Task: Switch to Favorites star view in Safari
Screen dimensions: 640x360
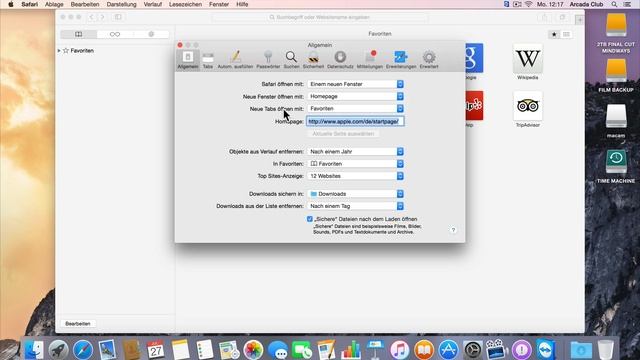Action: (x=554, y=34)
